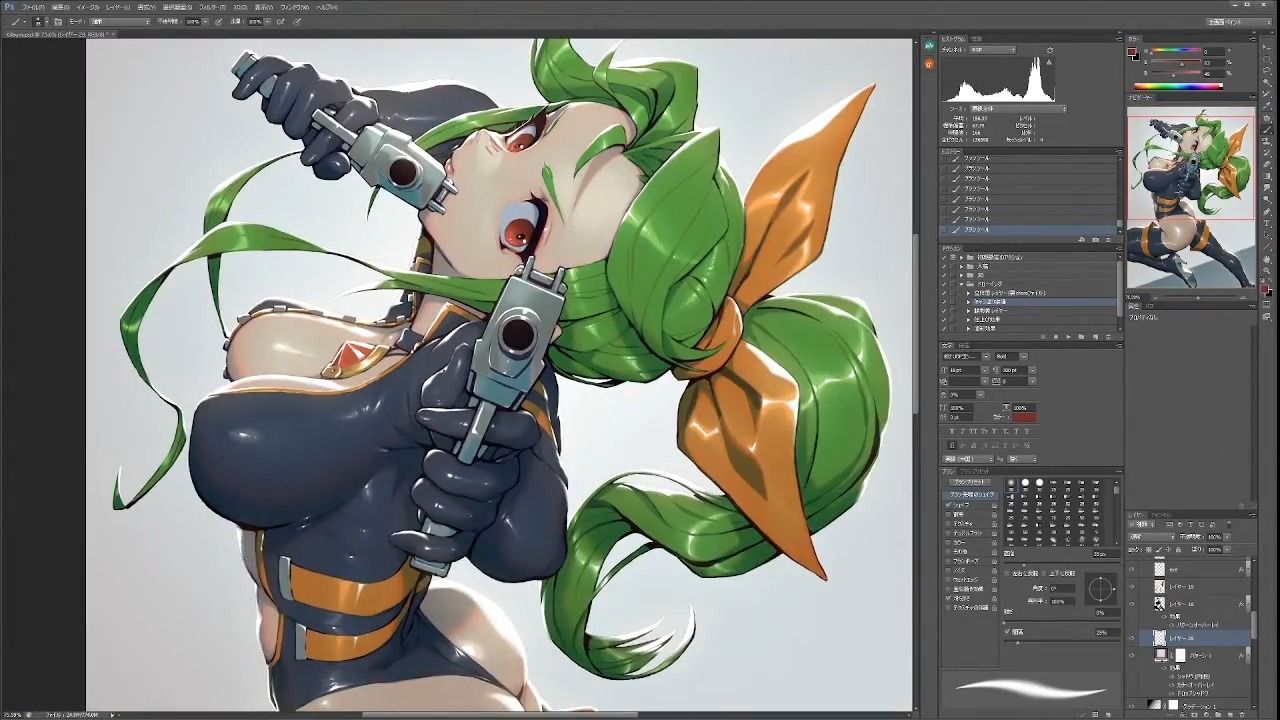Screen dimensions: 1280x720
Task: Click the ブラシプリセット button in Brush panel
Action: point(970,482)
